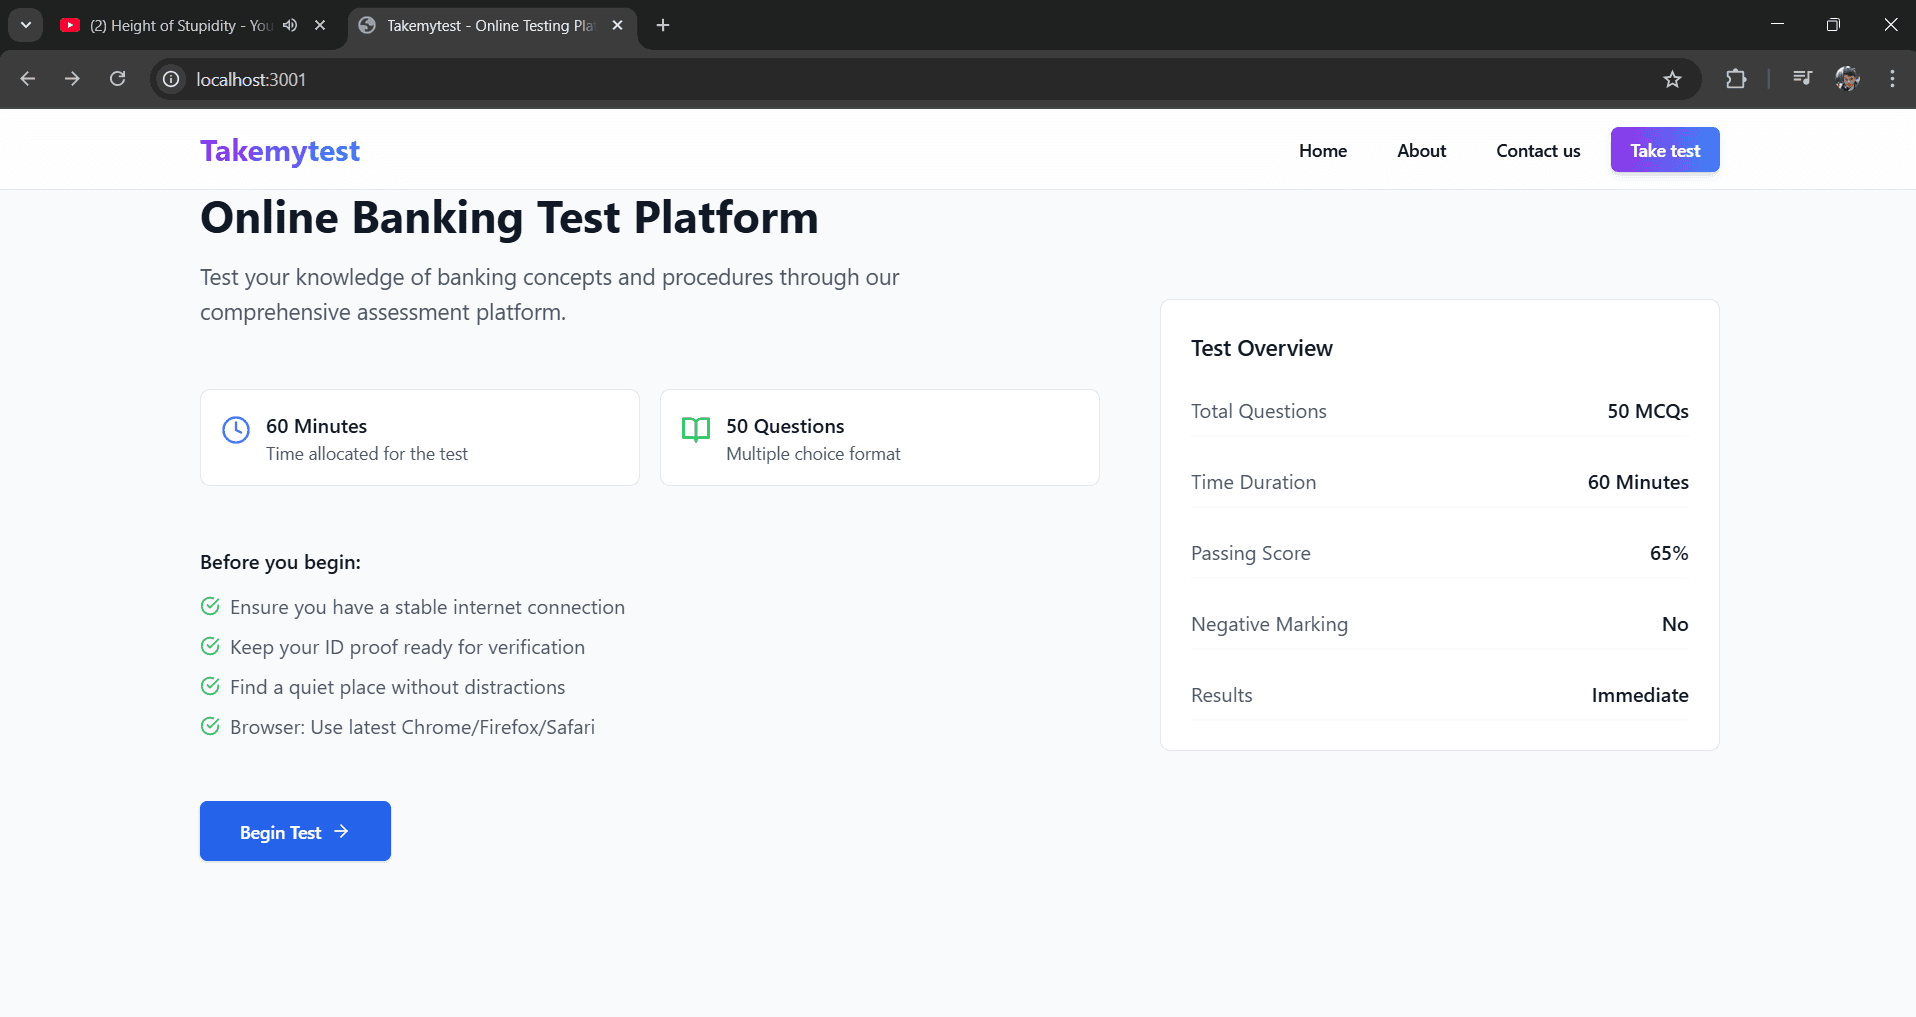Screen dimensions: 1916x1017
Task: Open the Chrome three-dot menu
Action: click(x=1892, y=79)
